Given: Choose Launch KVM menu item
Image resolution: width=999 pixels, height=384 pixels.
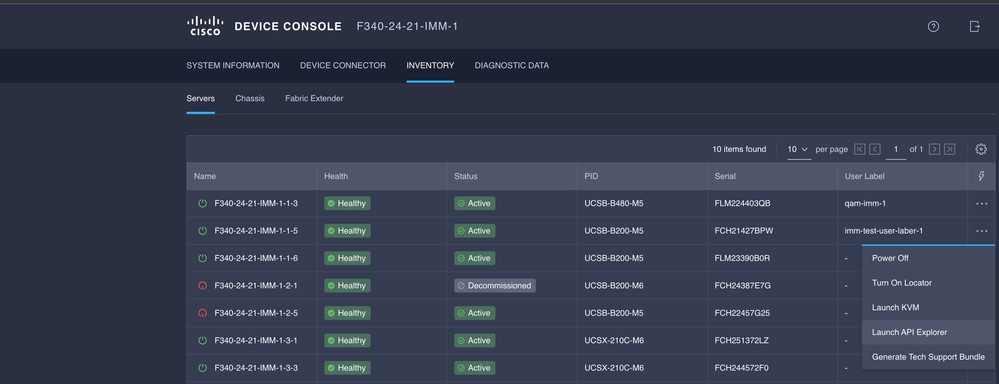Looking at the screenshot, I should pos(928,308).
